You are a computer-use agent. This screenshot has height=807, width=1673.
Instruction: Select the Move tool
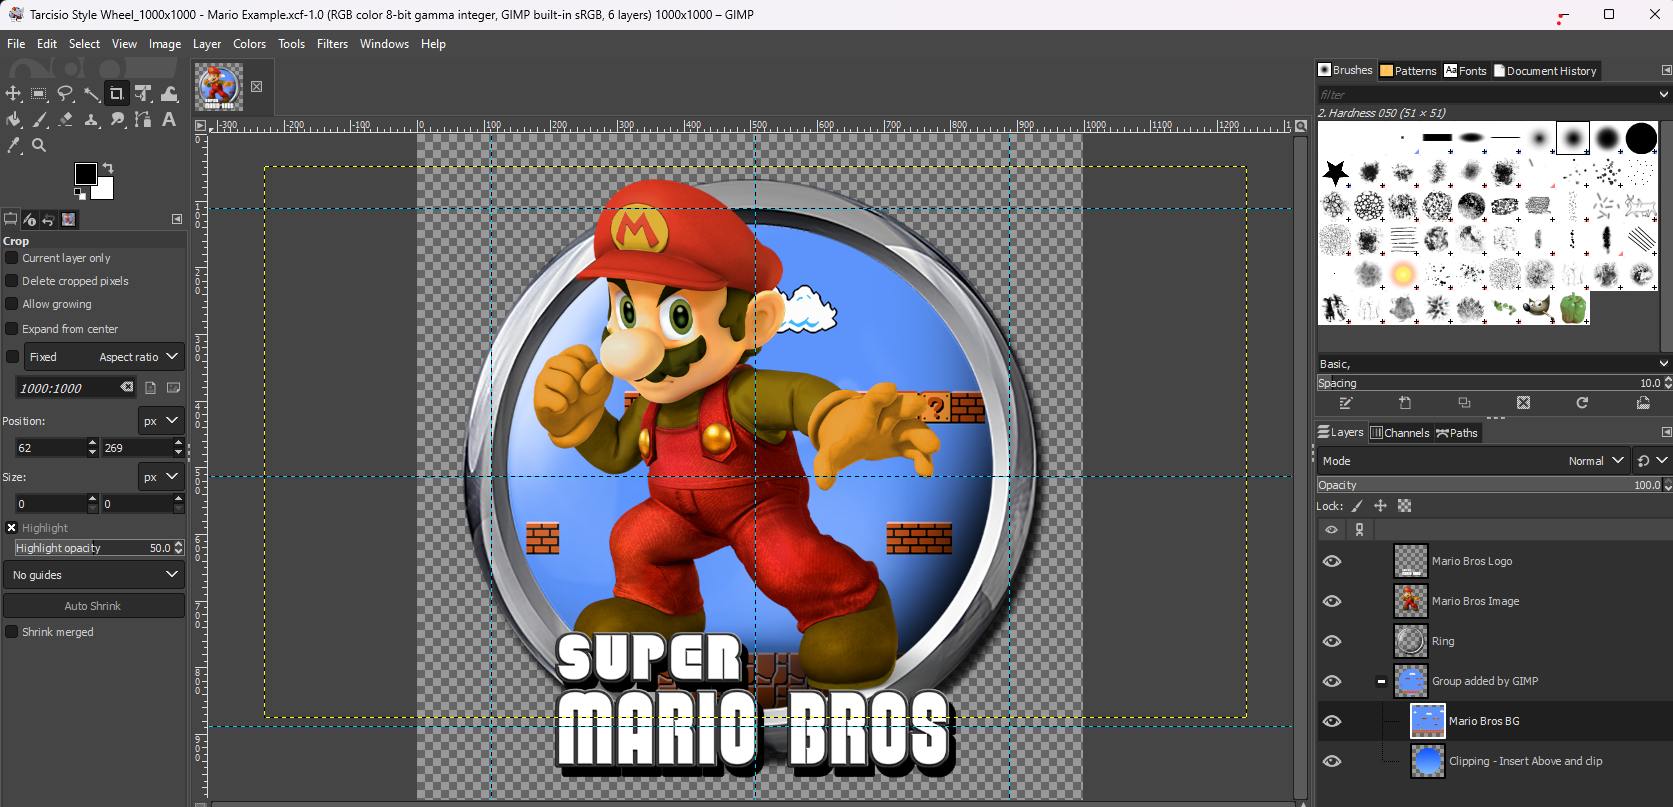tap(13, 93)
